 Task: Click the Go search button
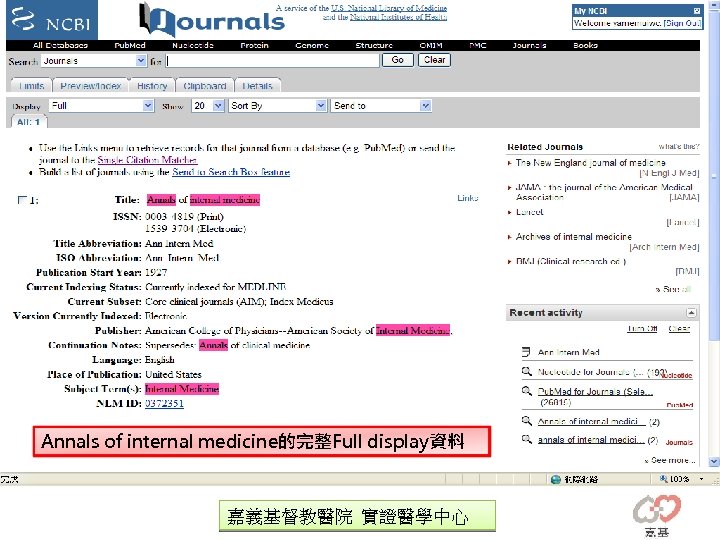[x=398, y=60]
